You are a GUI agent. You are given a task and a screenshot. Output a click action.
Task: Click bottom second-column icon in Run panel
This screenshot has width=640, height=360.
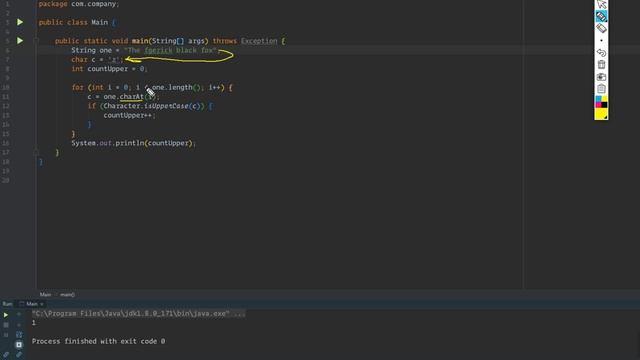point(19,355)
